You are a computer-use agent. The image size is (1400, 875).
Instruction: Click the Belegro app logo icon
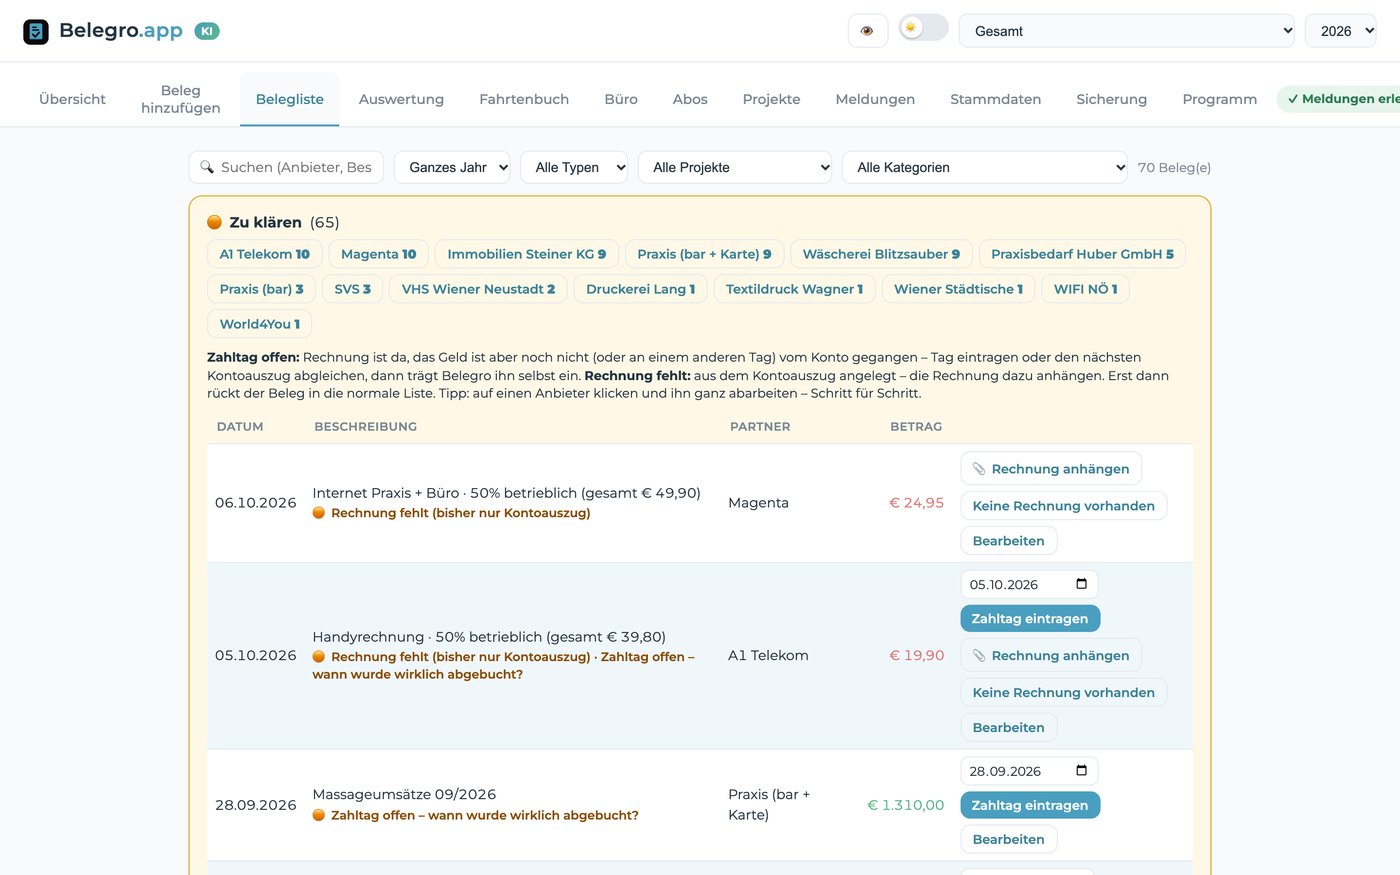point(36,31)
